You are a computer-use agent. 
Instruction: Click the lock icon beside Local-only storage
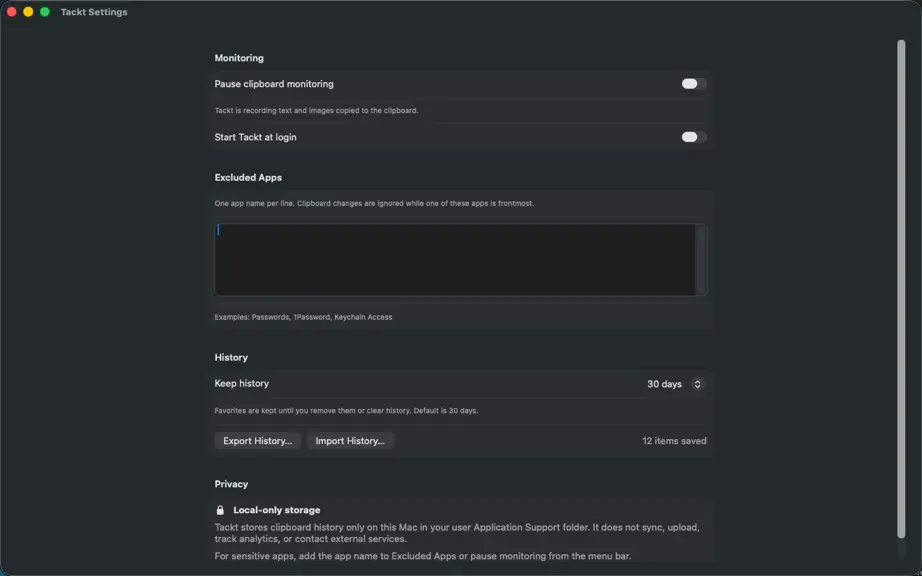[220, 510]
